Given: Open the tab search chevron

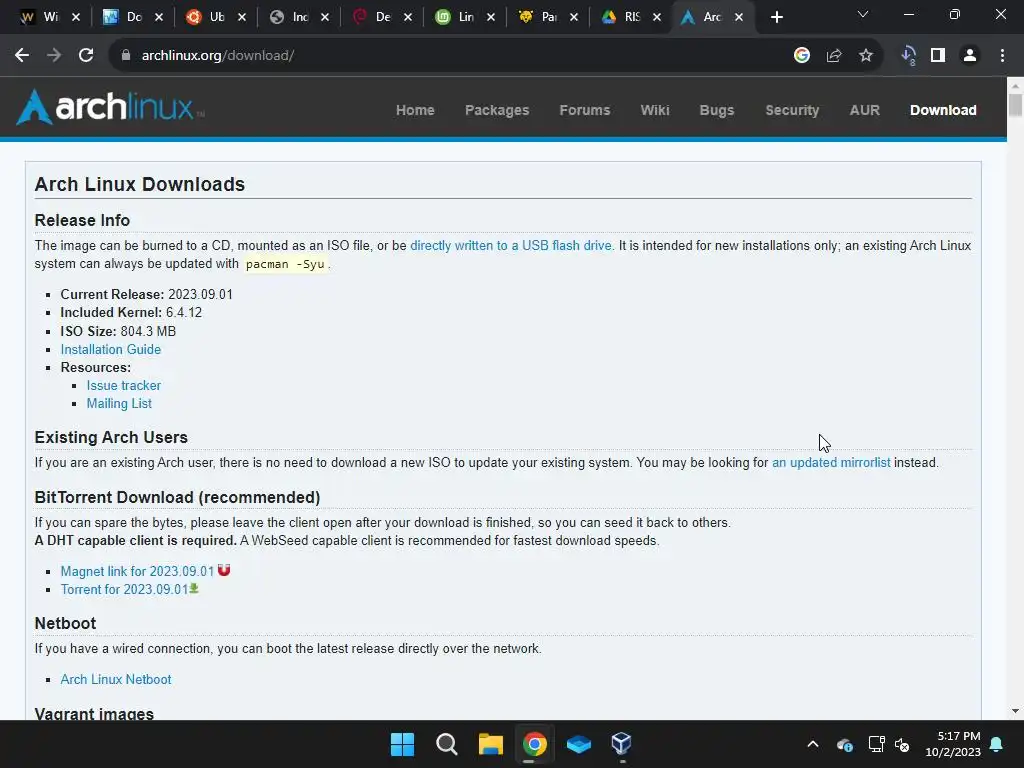Looking at the screenshot, I should point(863,14).
